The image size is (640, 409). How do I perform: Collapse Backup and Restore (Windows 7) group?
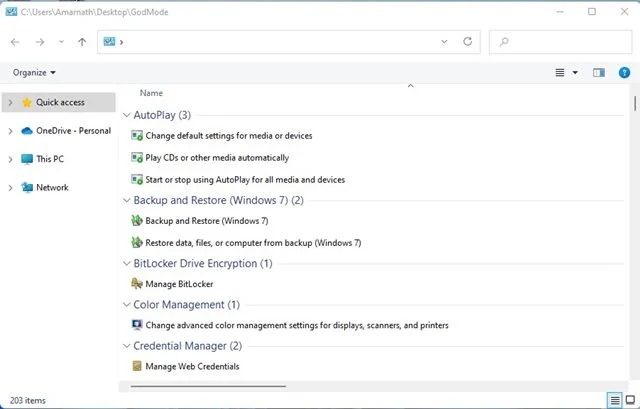(x=127, y=200)
